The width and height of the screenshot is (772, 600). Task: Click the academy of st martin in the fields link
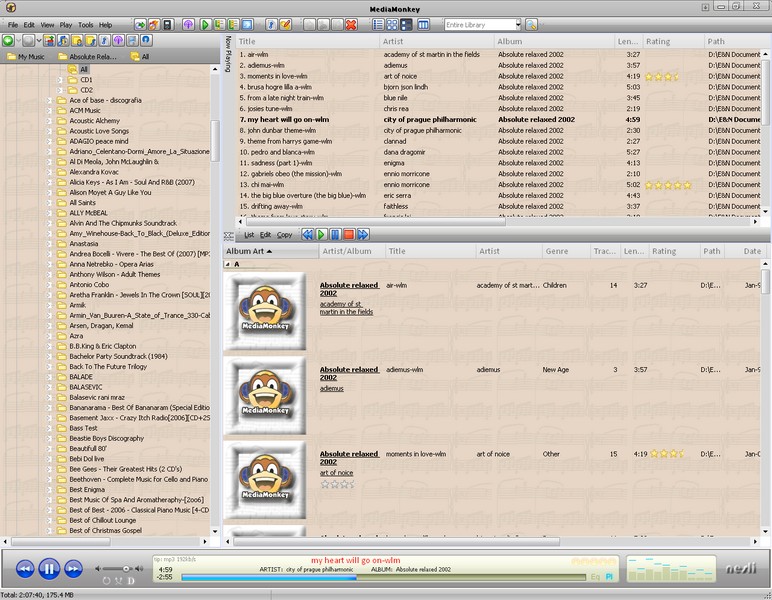346,308
